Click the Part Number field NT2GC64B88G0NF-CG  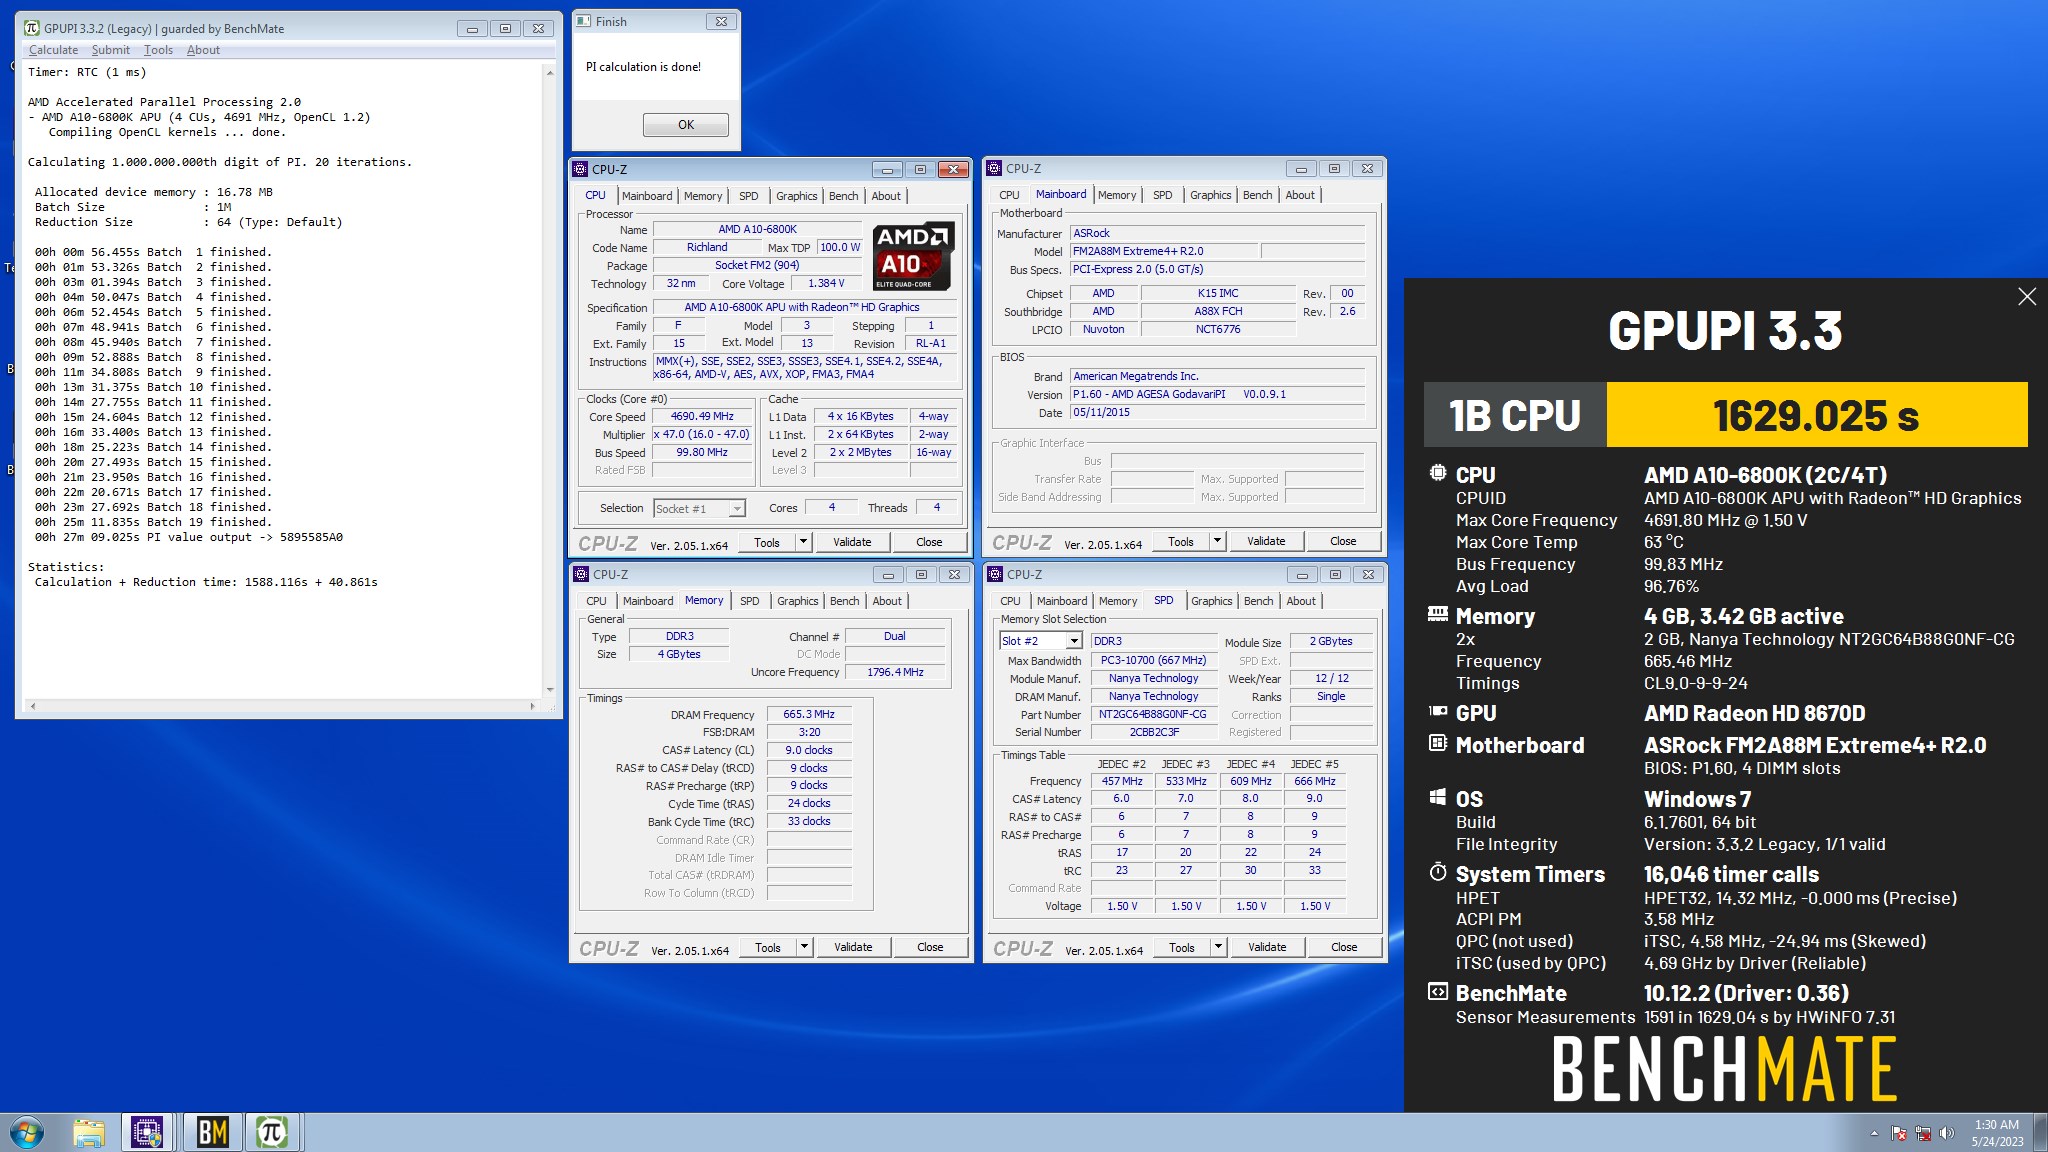click(1152, 714)
